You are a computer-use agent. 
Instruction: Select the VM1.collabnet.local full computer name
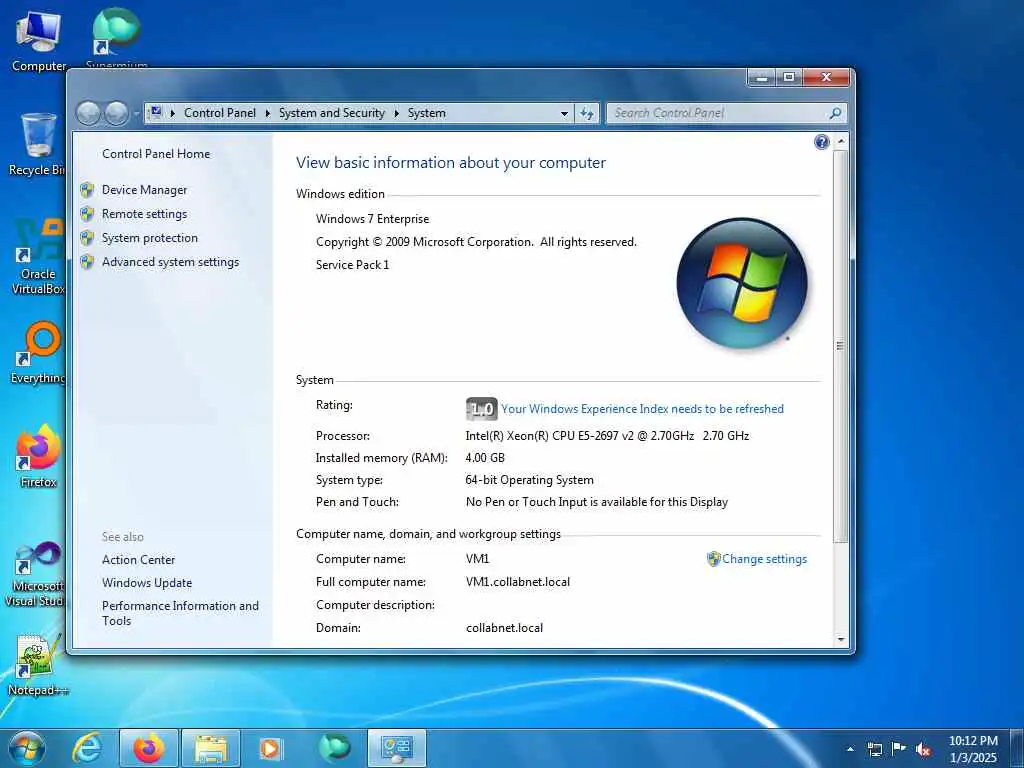tap(518, 582)
